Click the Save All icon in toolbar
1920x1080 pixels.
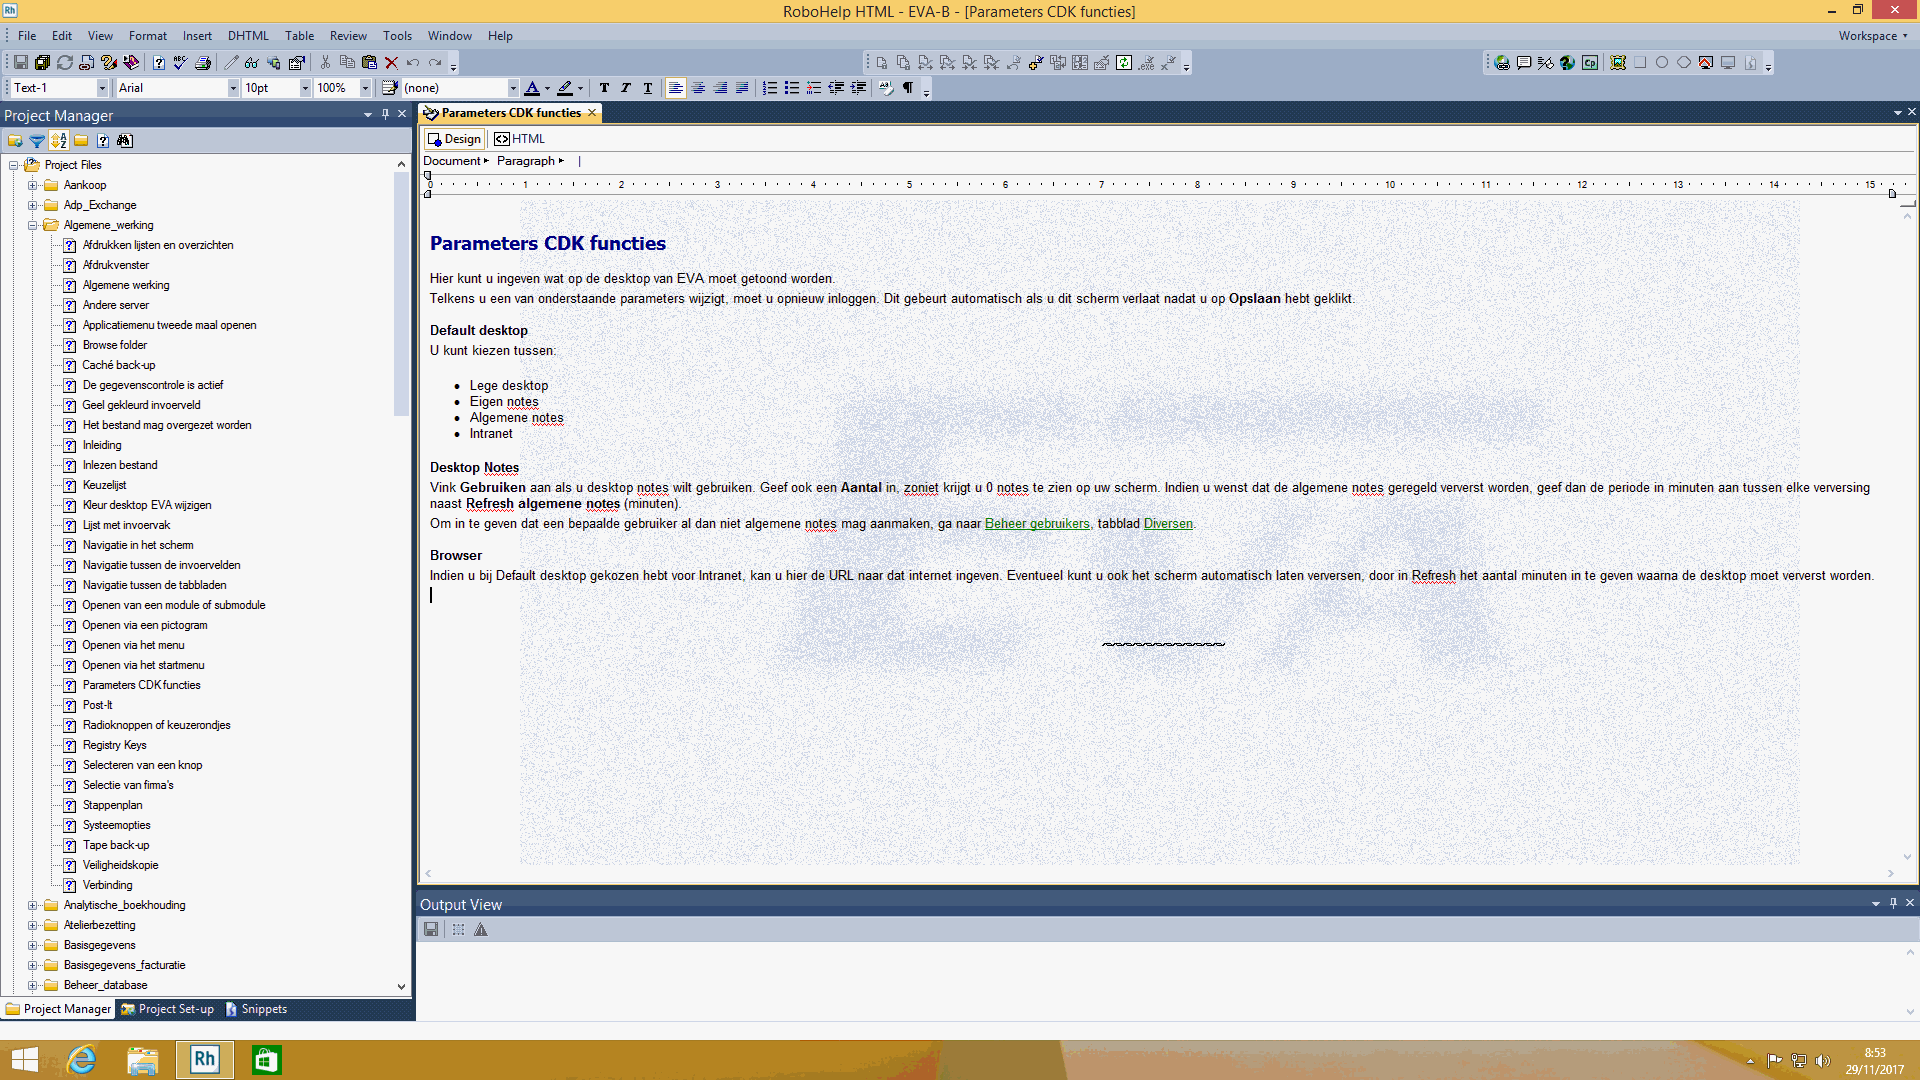coord(42,62)
